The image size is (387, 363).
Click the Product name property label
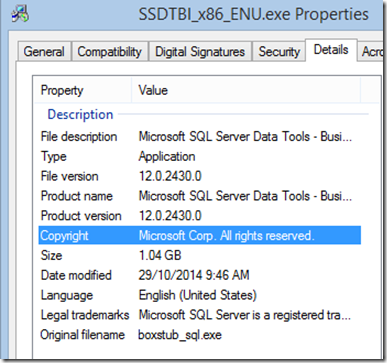[x=77, y=196]
